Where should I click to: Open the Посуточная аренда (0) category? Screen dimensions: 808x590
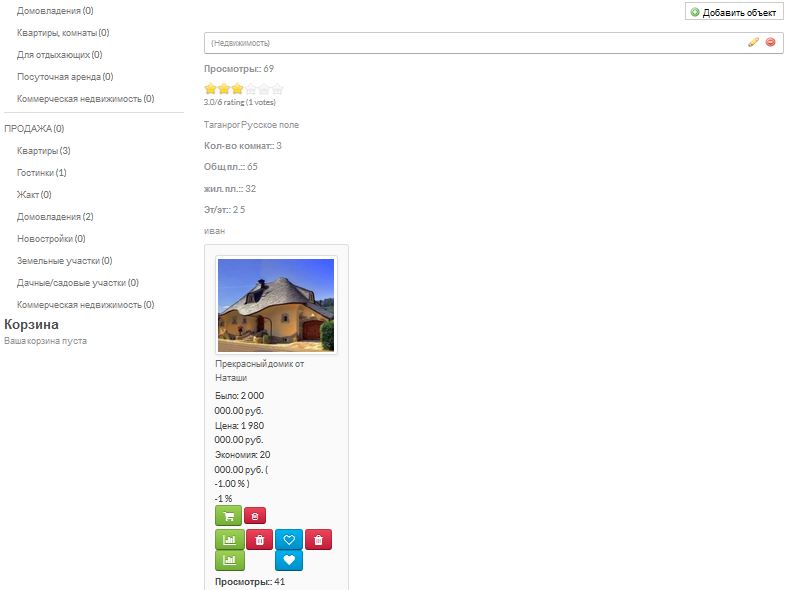[x=65, y=77]
